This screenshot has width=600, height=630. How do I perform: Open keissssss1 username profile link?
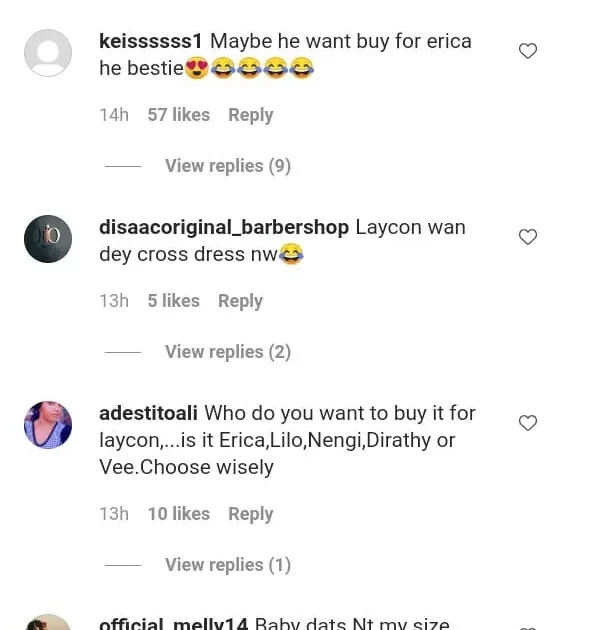pos(151,42)
